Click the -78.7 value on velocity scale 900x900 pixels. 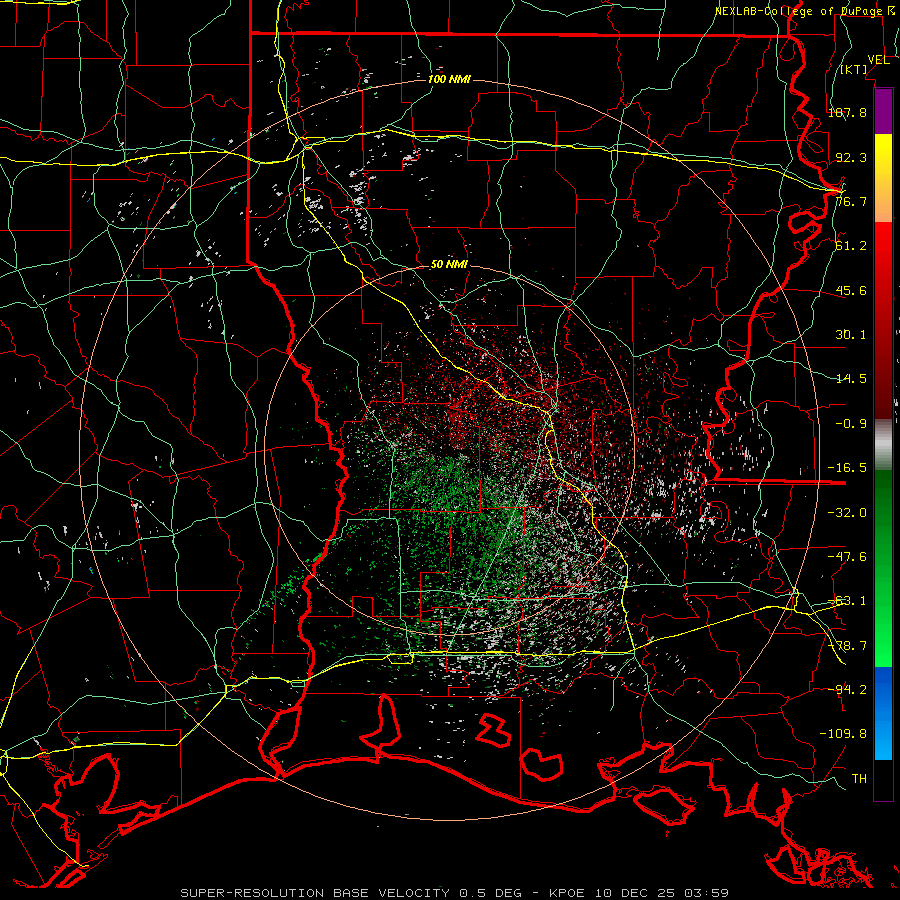pos(847,646)
